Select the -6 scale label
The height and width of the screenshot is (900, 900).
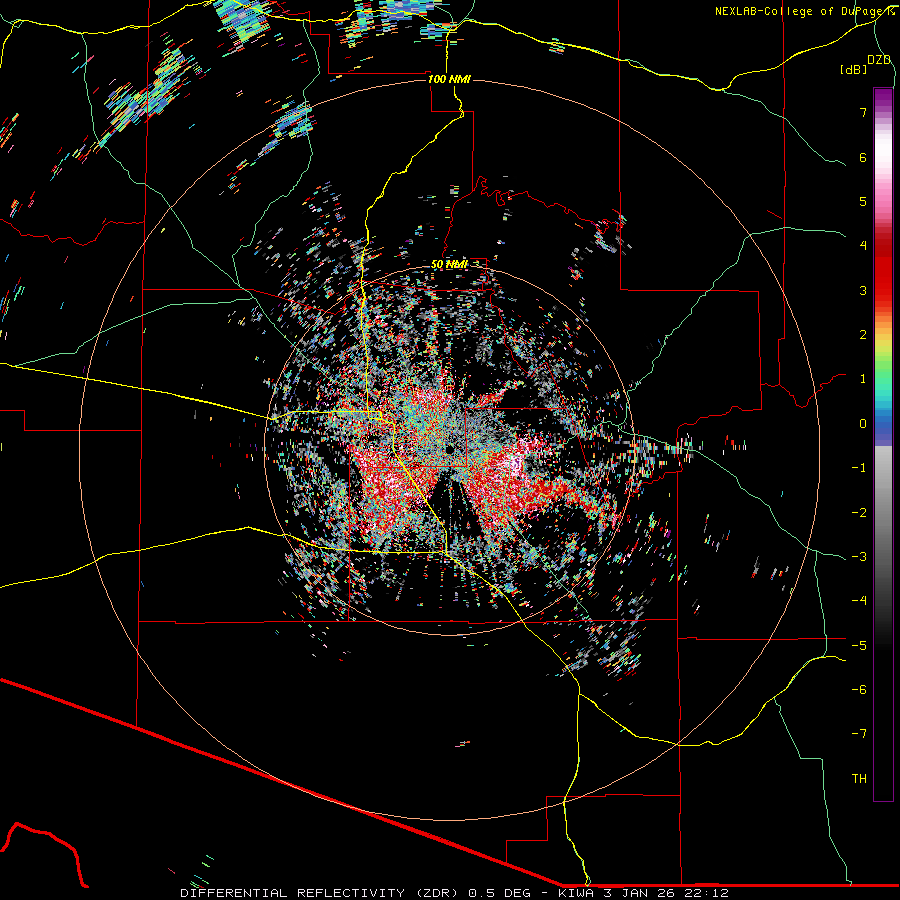pos(859,690)
